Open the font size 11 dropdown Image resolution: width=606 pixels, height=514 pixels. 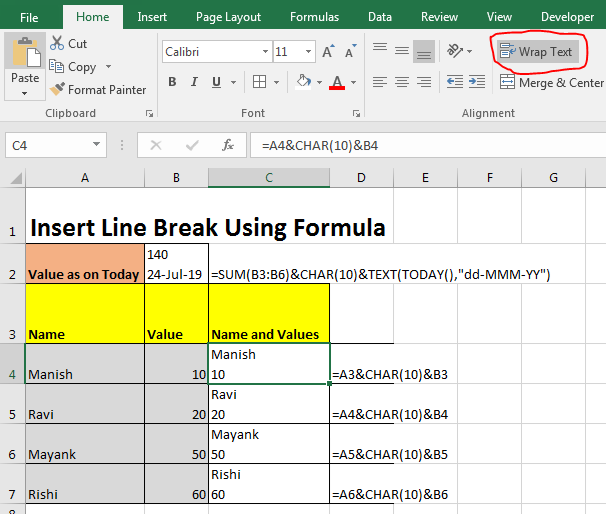308,51
